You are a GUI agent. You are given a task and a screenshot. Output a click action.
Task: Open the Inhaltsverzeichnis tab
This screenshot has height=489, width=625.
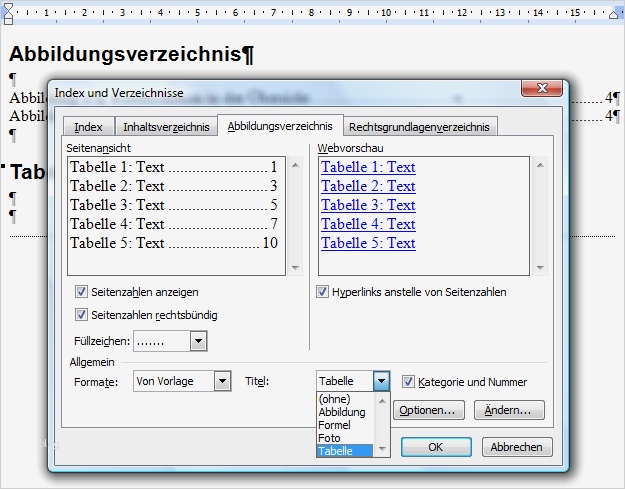(x=166, y=127)
